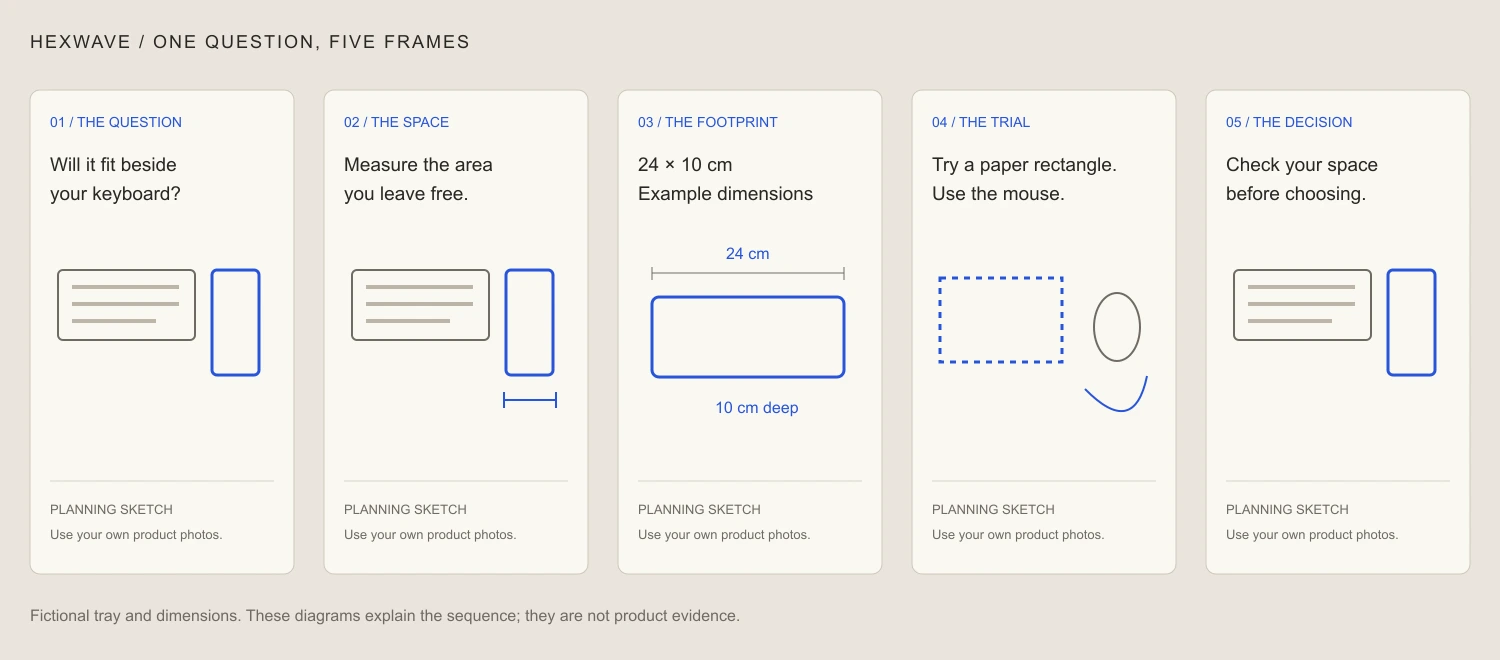This screenshot has height=660, width=1500.
Task: Click the blue footprint rectangle in card 03
Action: click(x=748, y=337)
